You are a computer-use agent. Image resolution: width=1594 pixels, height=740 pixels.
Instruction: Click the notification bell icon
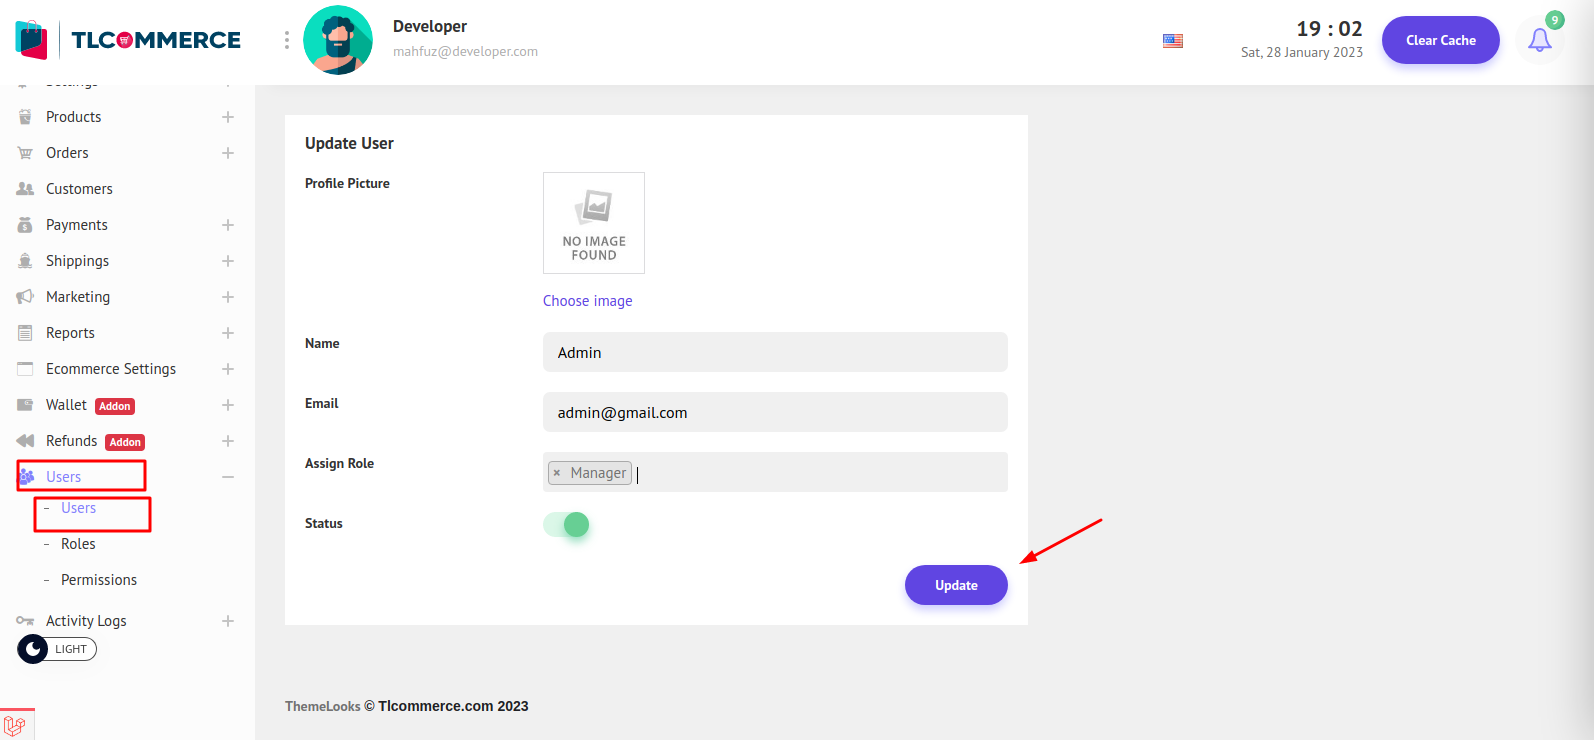[x=1539, y=41]
